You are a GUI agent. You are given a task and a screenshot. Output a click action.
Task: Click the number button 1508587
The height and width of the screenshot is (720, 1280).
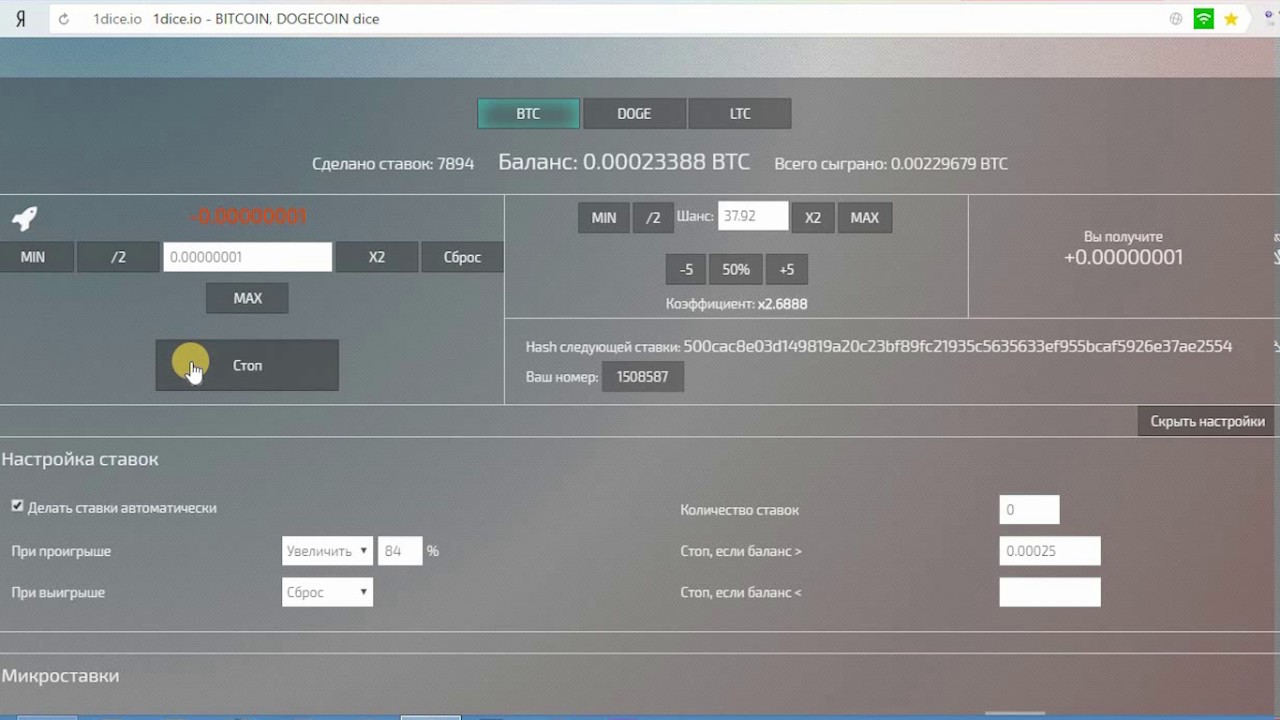643,377
